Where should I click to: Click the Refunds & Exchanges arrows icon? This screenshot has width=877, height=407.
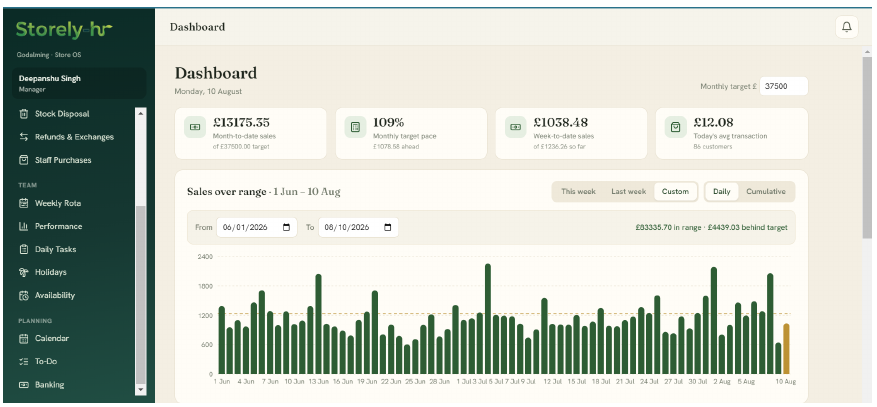(23, 137)
